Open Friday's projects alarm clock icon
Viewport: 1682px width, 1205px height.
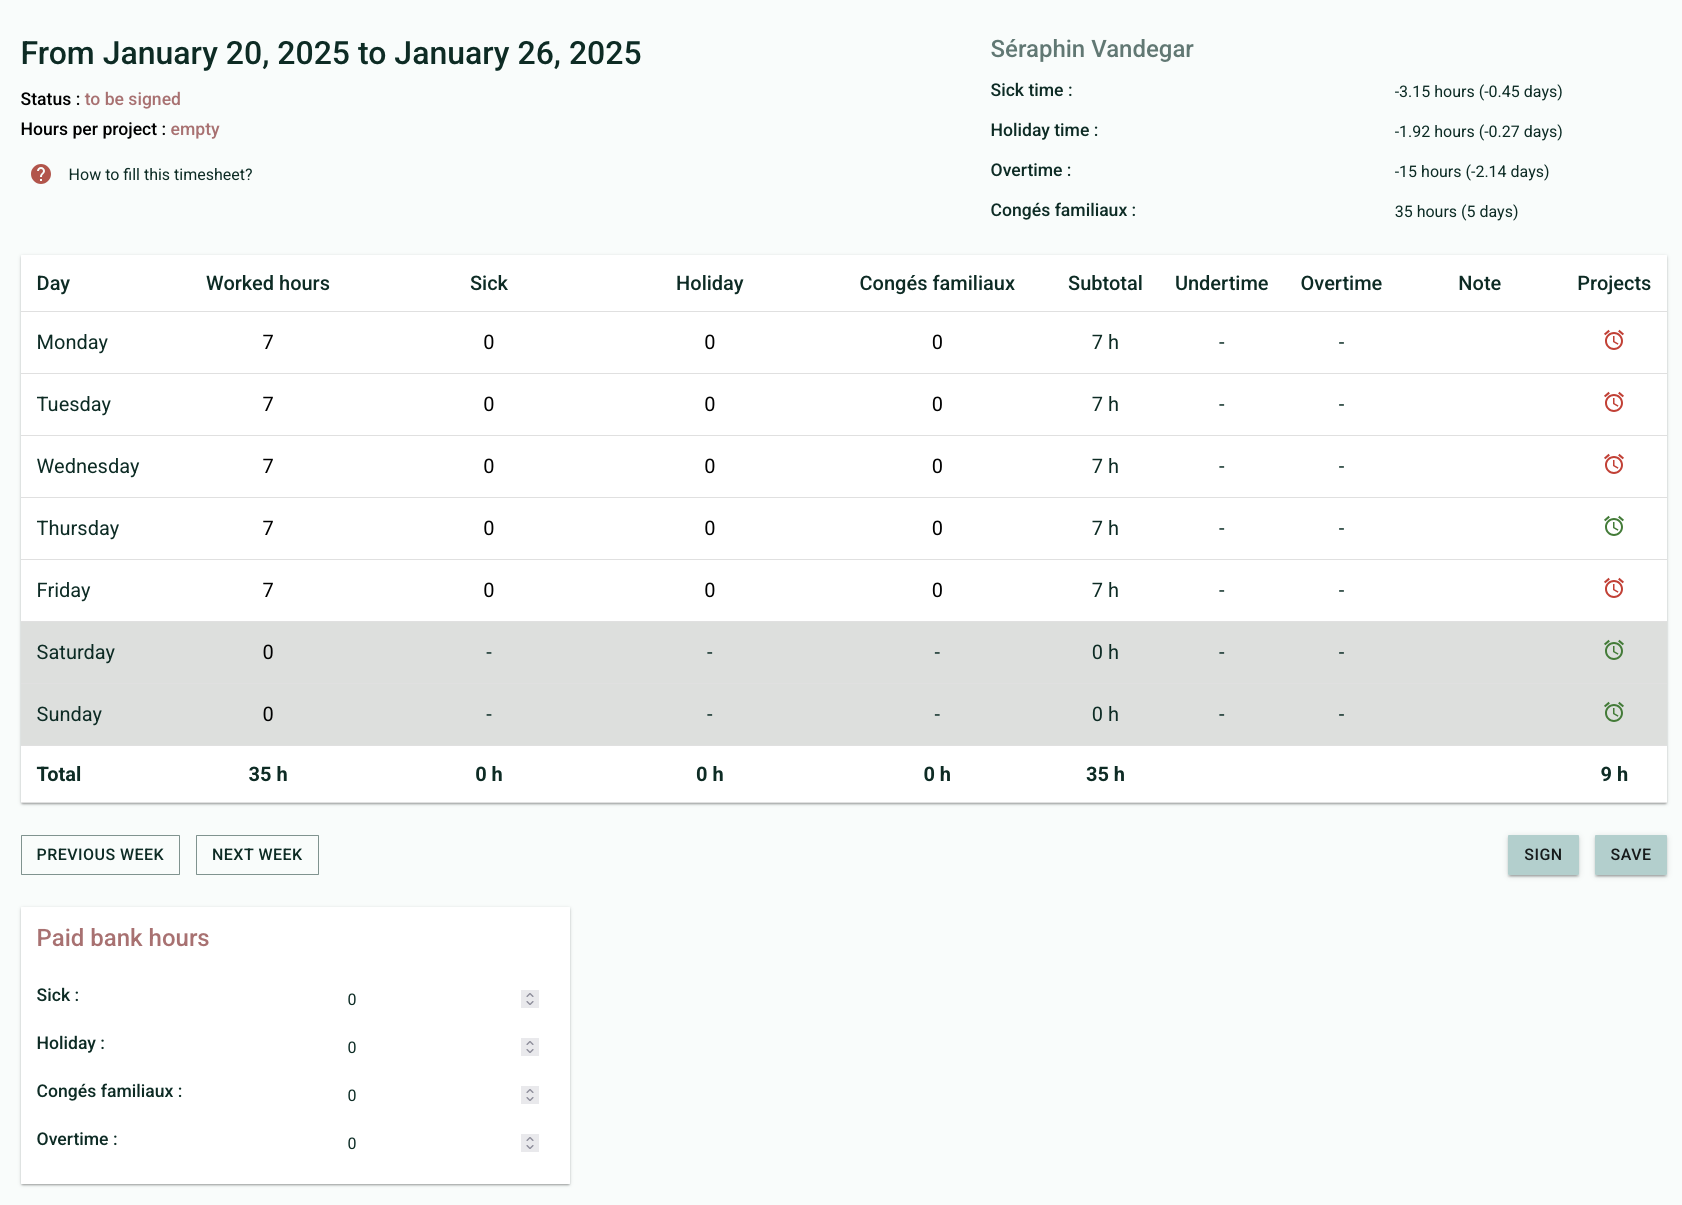point(1613,588)
